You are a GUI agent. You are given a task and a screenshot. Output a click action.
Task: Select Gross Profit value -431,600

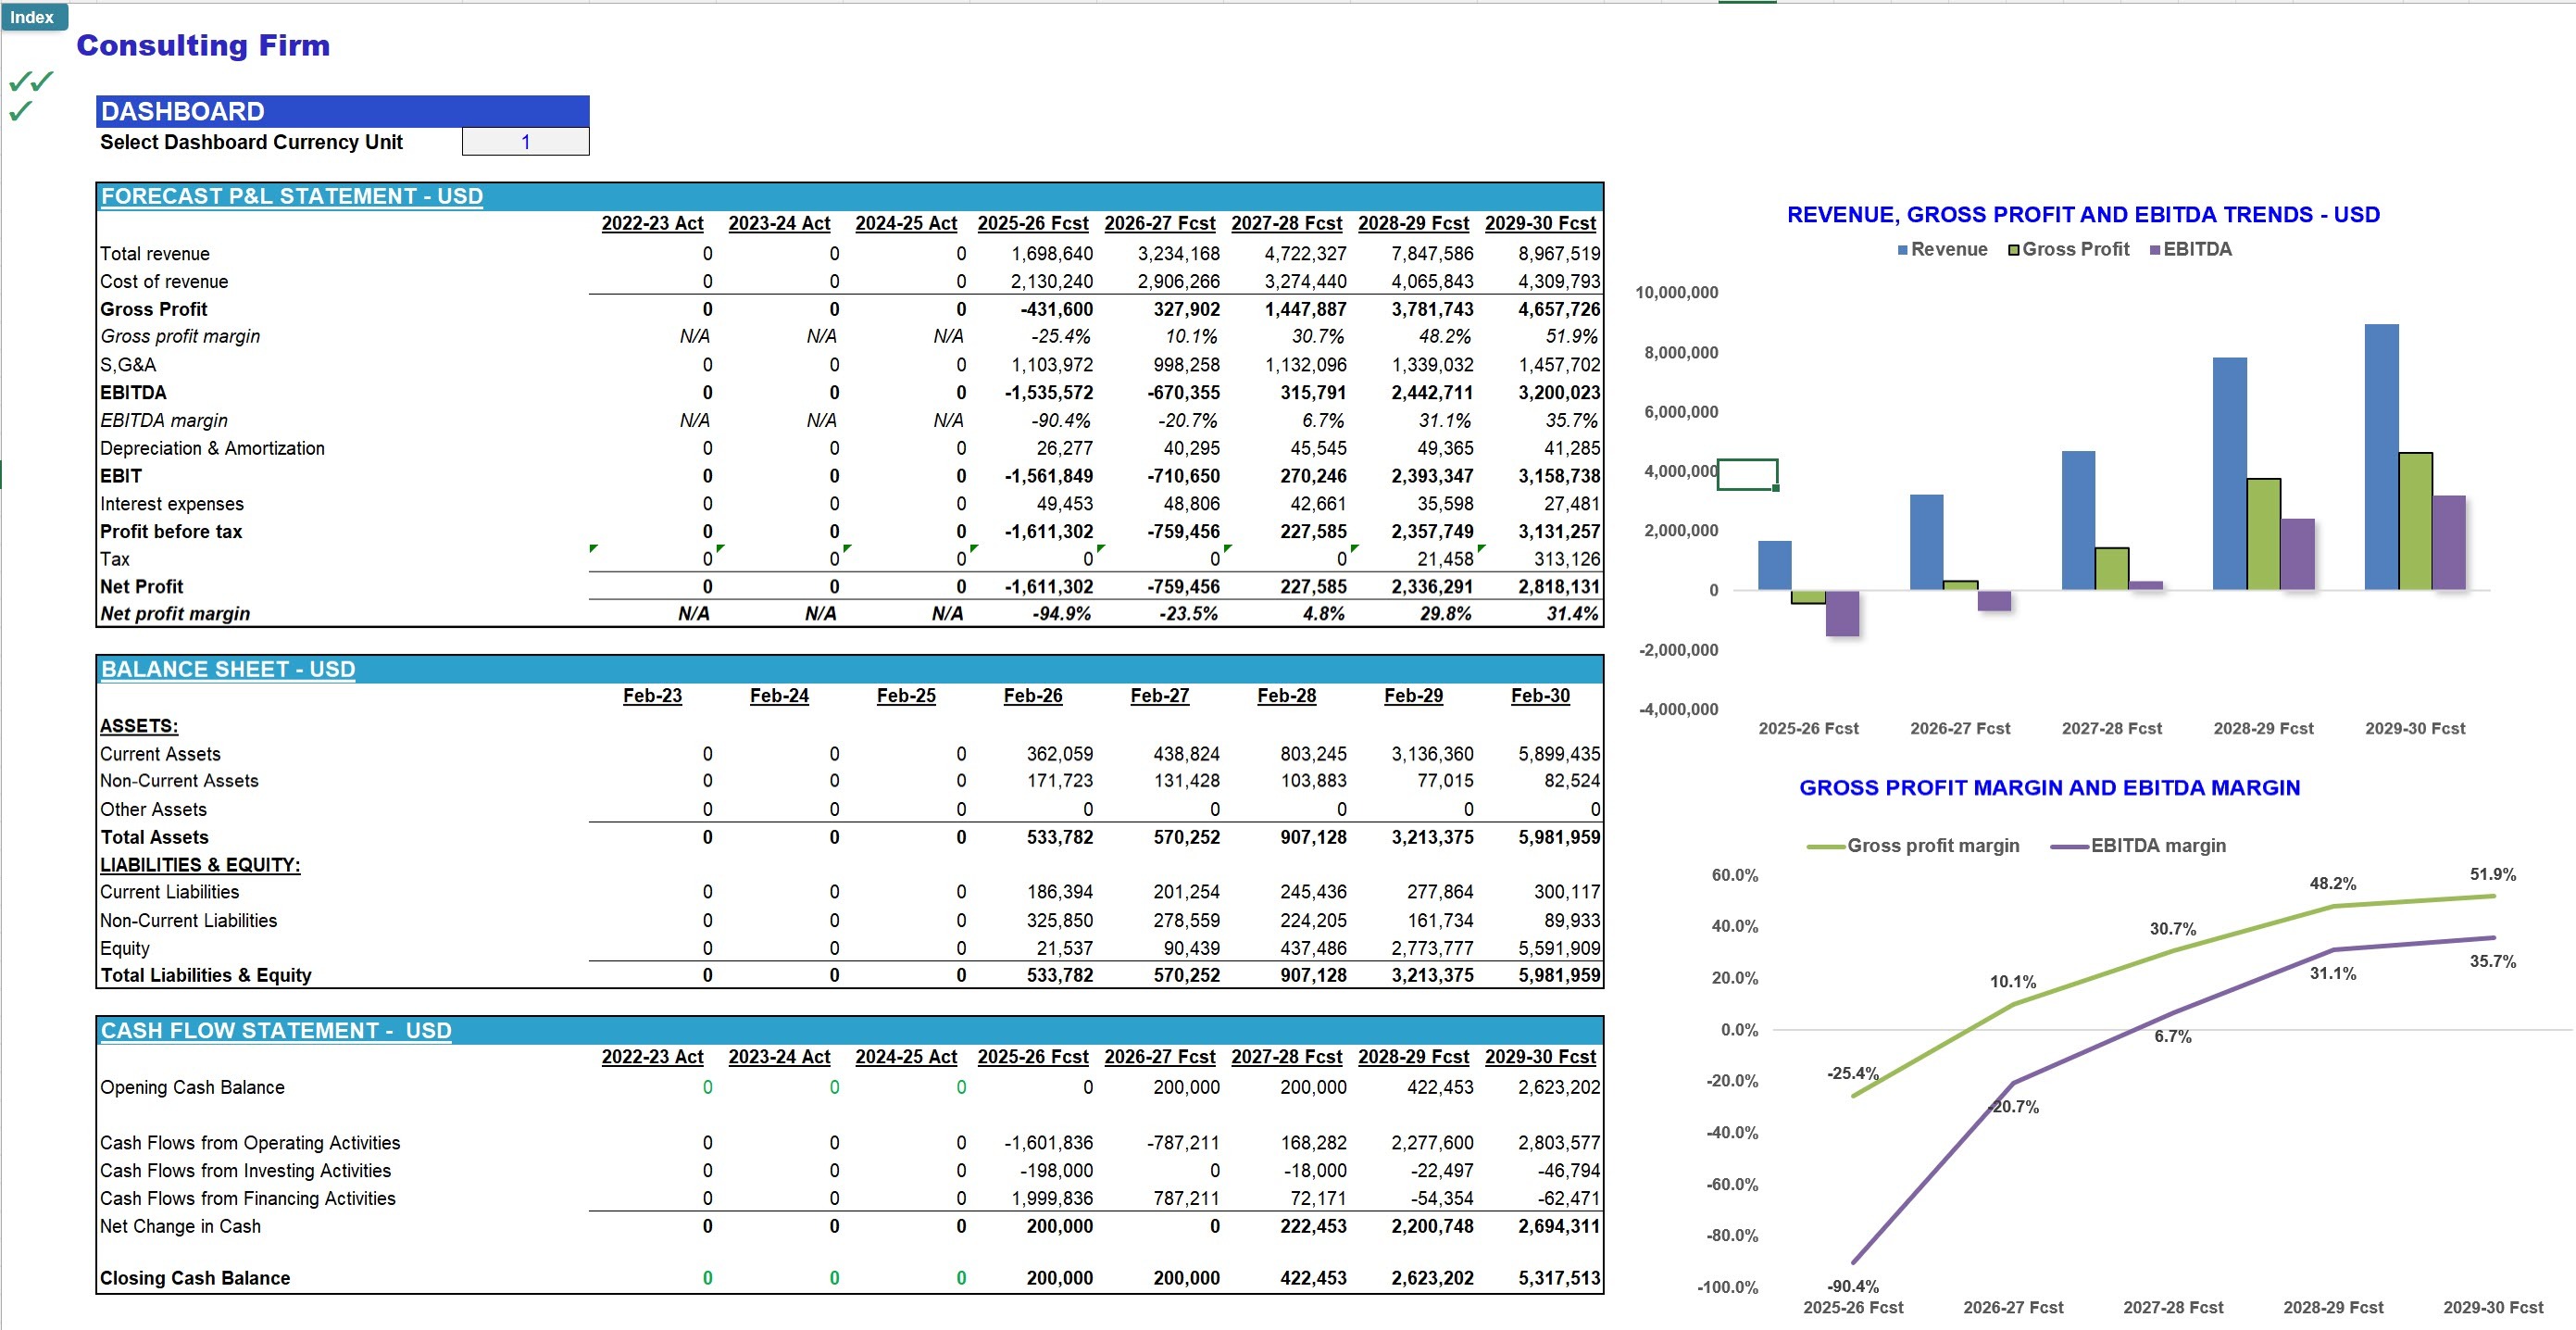tap(1056, 310)
